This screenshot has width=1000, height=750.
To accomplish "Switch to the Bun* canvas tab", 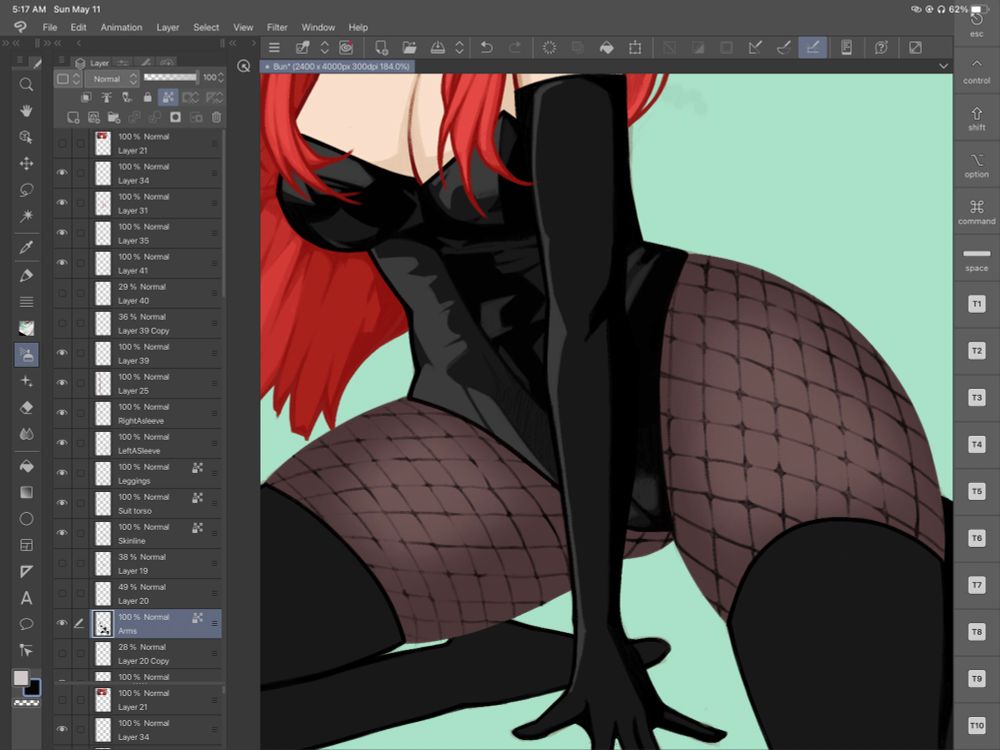I will (x=338, y=66).
